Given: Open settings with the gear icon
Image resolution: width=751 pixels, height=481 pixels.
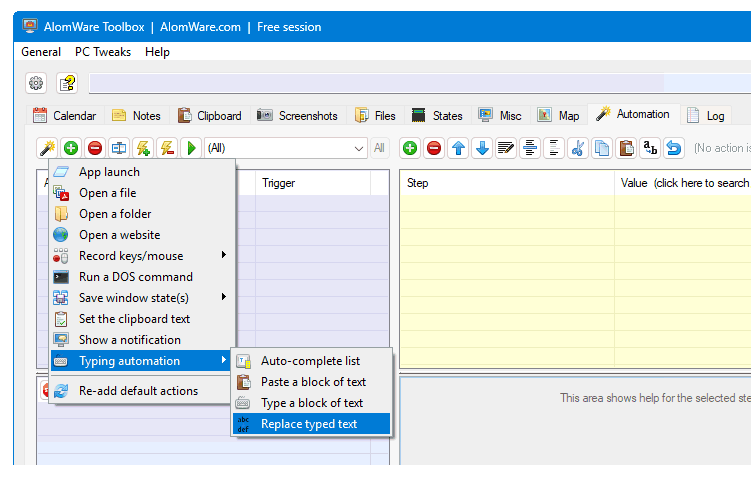Looking at the screenshot, I should point(36,83).
